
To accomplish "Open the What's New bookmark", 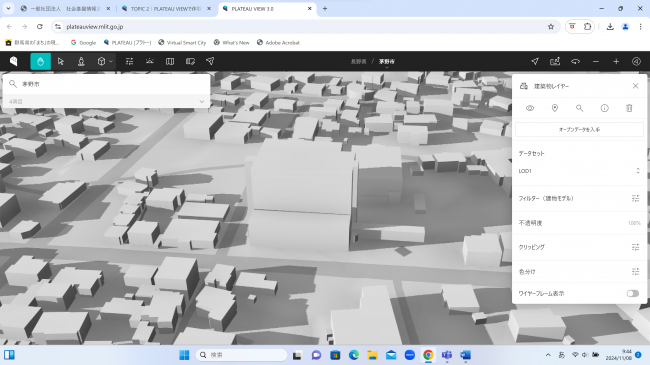I will [231, 42].
